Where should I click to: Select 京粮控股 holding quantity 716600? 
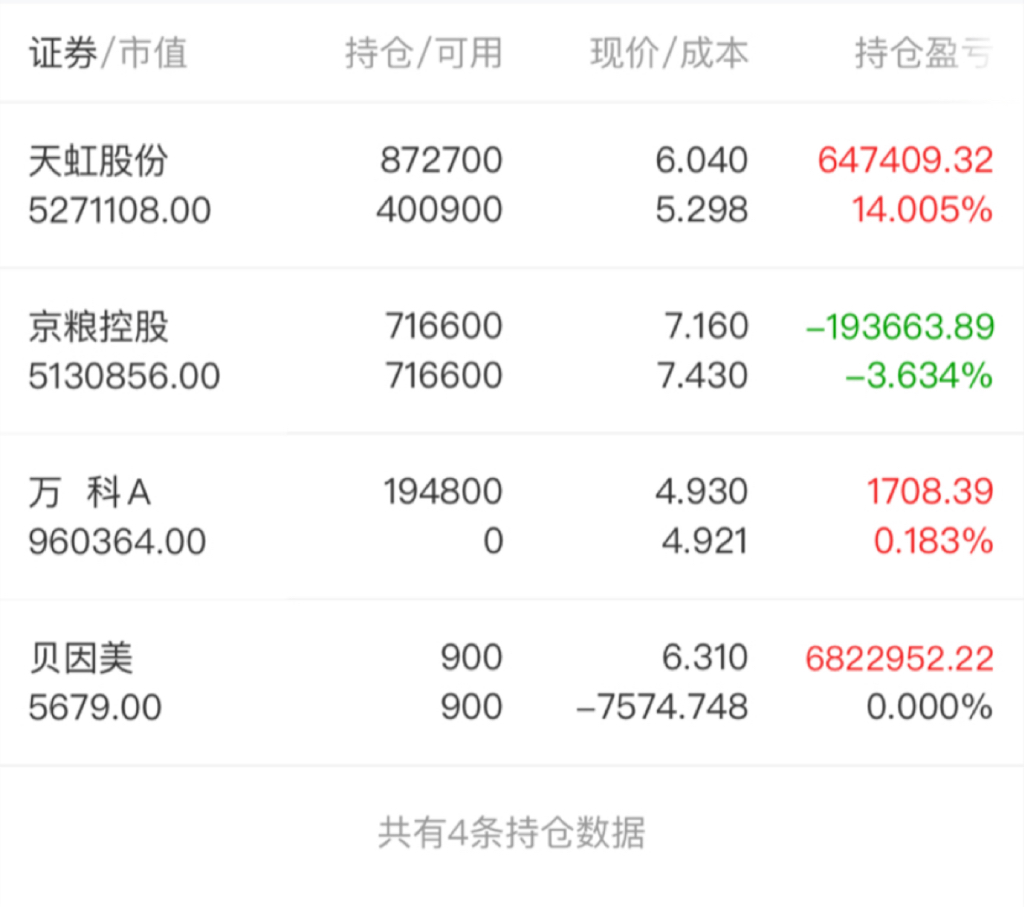(x=444, y=326)
